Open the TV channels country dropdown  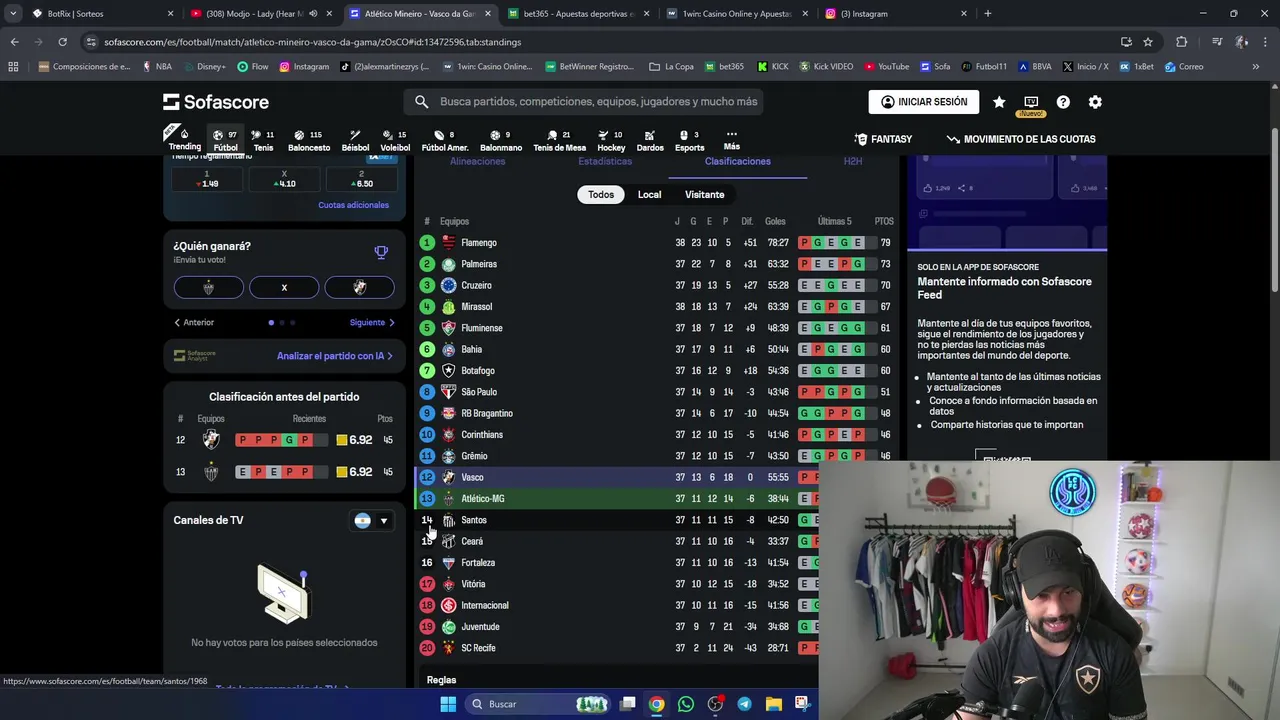tap(371, 521)
